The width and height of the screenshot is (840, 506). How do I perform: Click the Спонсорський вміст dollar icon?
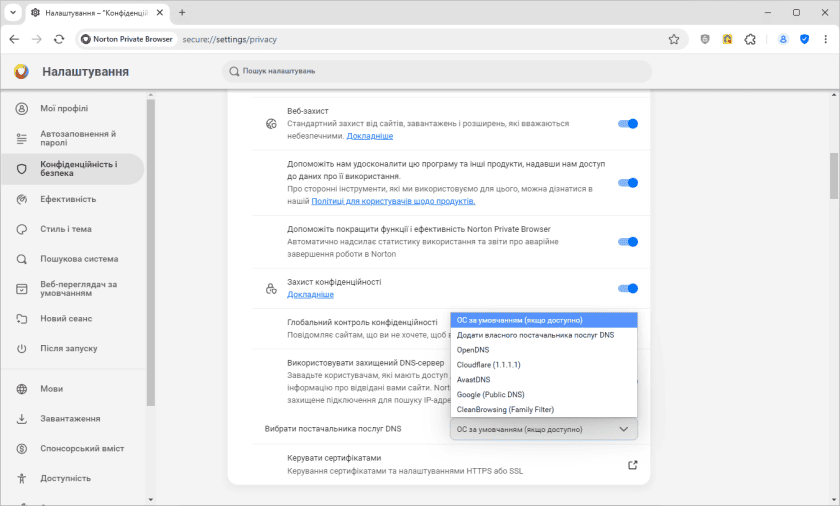[21, 449]
